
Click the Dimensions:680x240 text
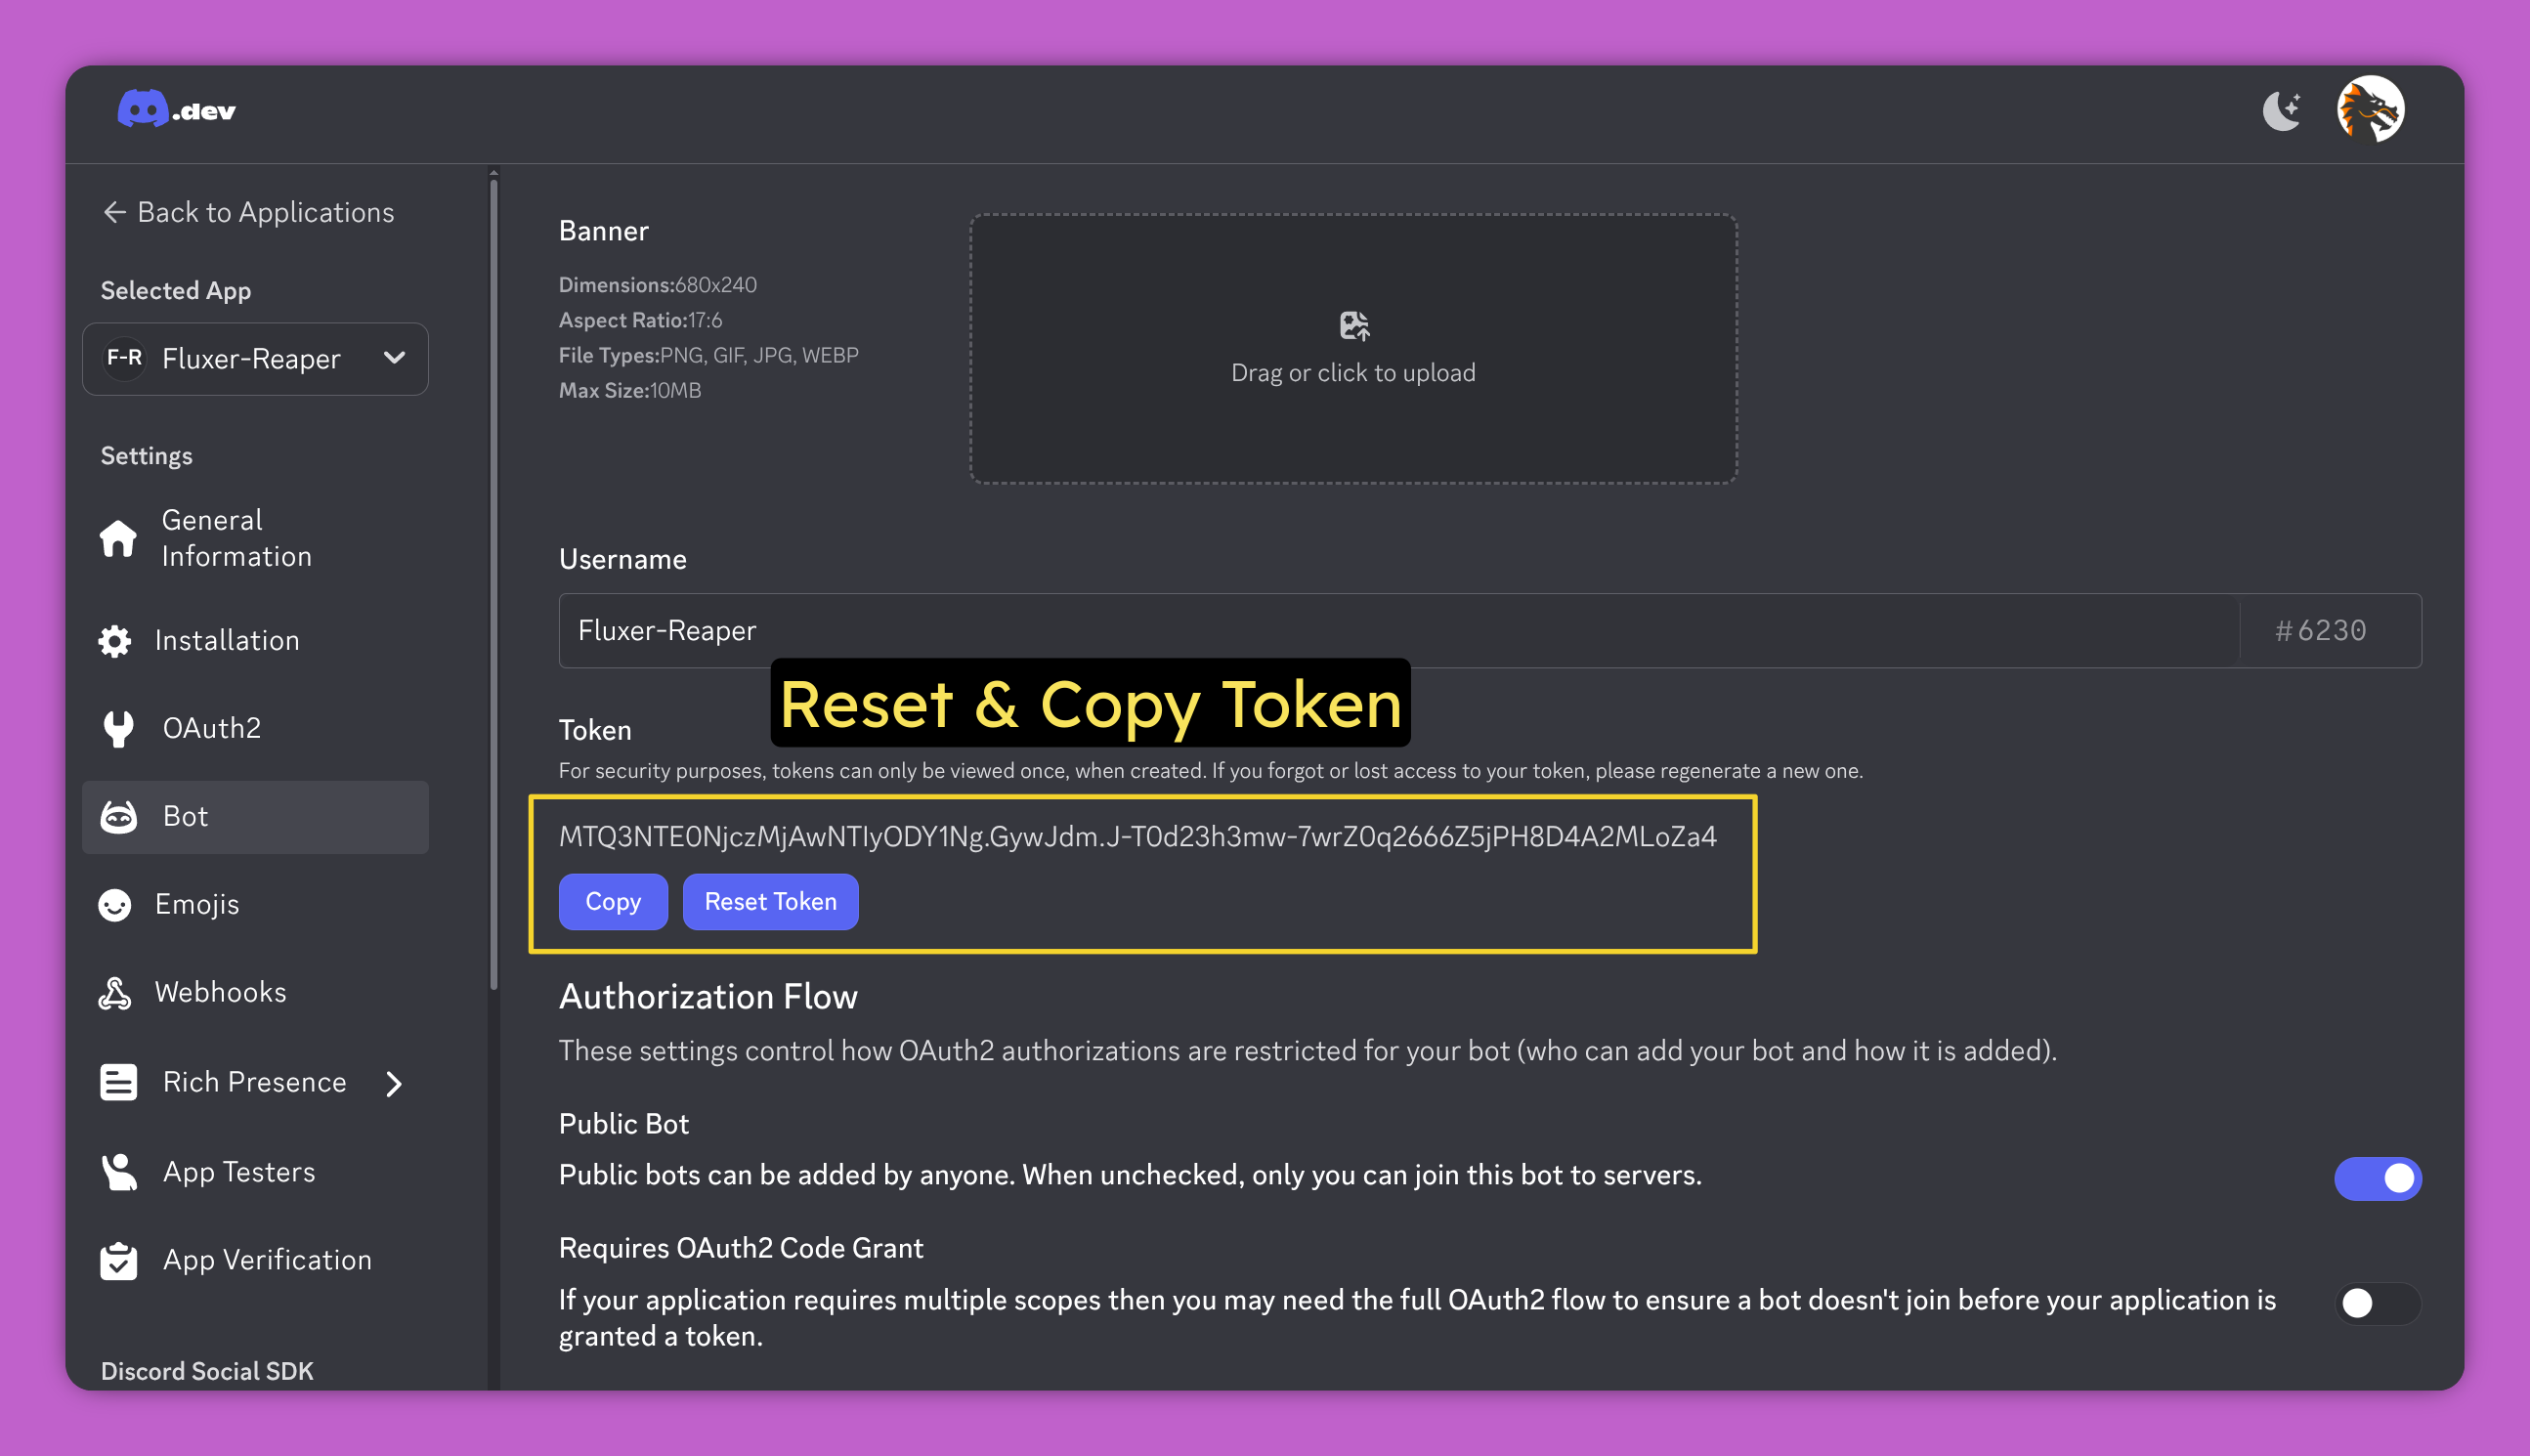coord(658,285)
